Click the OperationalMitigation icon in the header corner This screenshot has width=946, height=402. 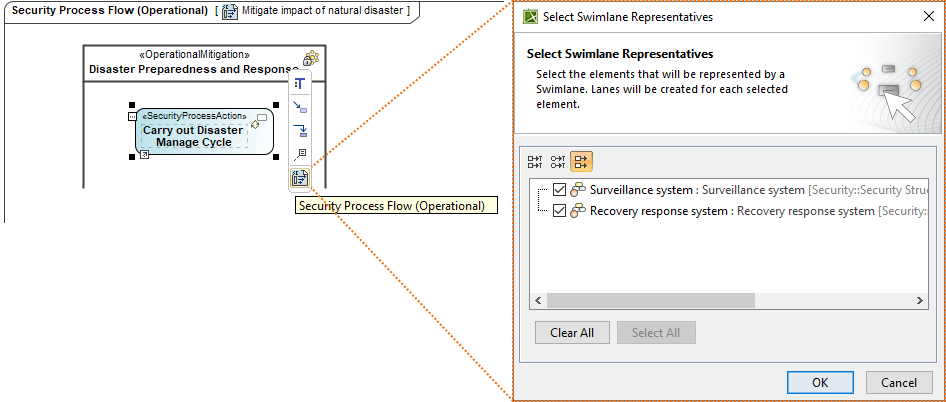(x=311, y=60)
